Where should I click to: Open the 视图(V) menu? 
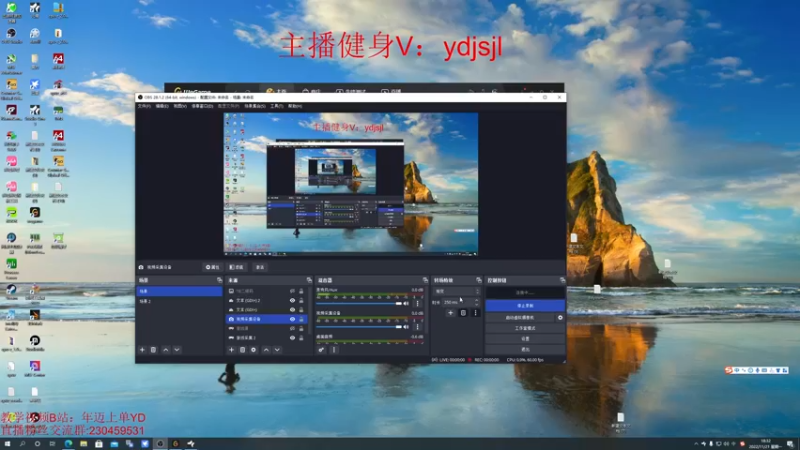tap(180, 106)
